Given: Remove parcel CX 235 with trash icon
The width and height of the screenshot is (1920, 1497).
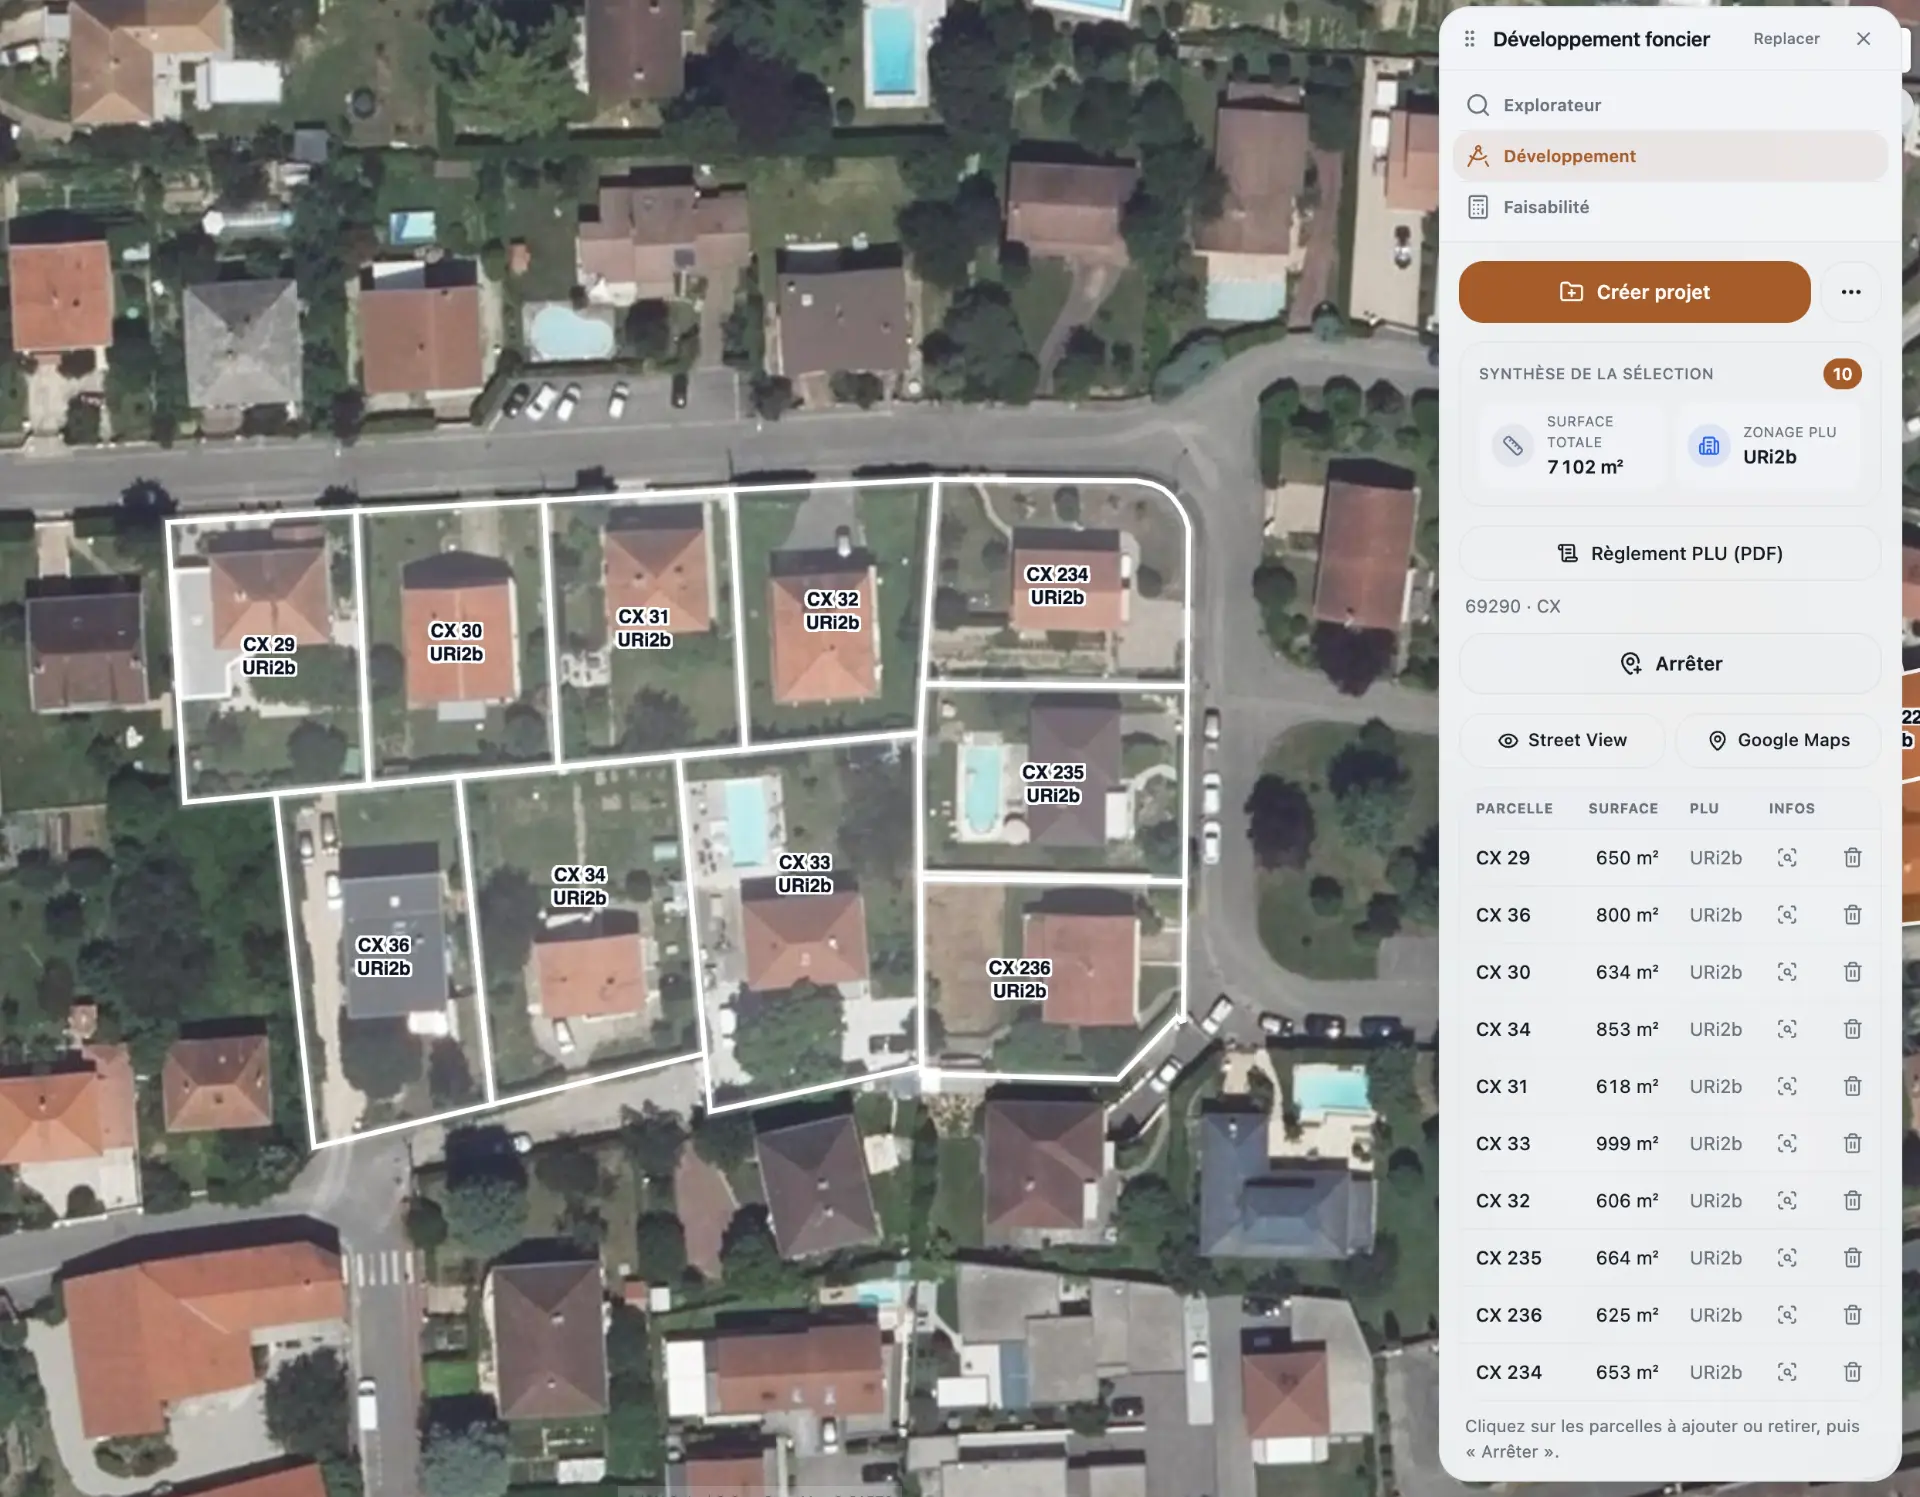Looking at the screenshot, I should click(x=1852, y=1258).
